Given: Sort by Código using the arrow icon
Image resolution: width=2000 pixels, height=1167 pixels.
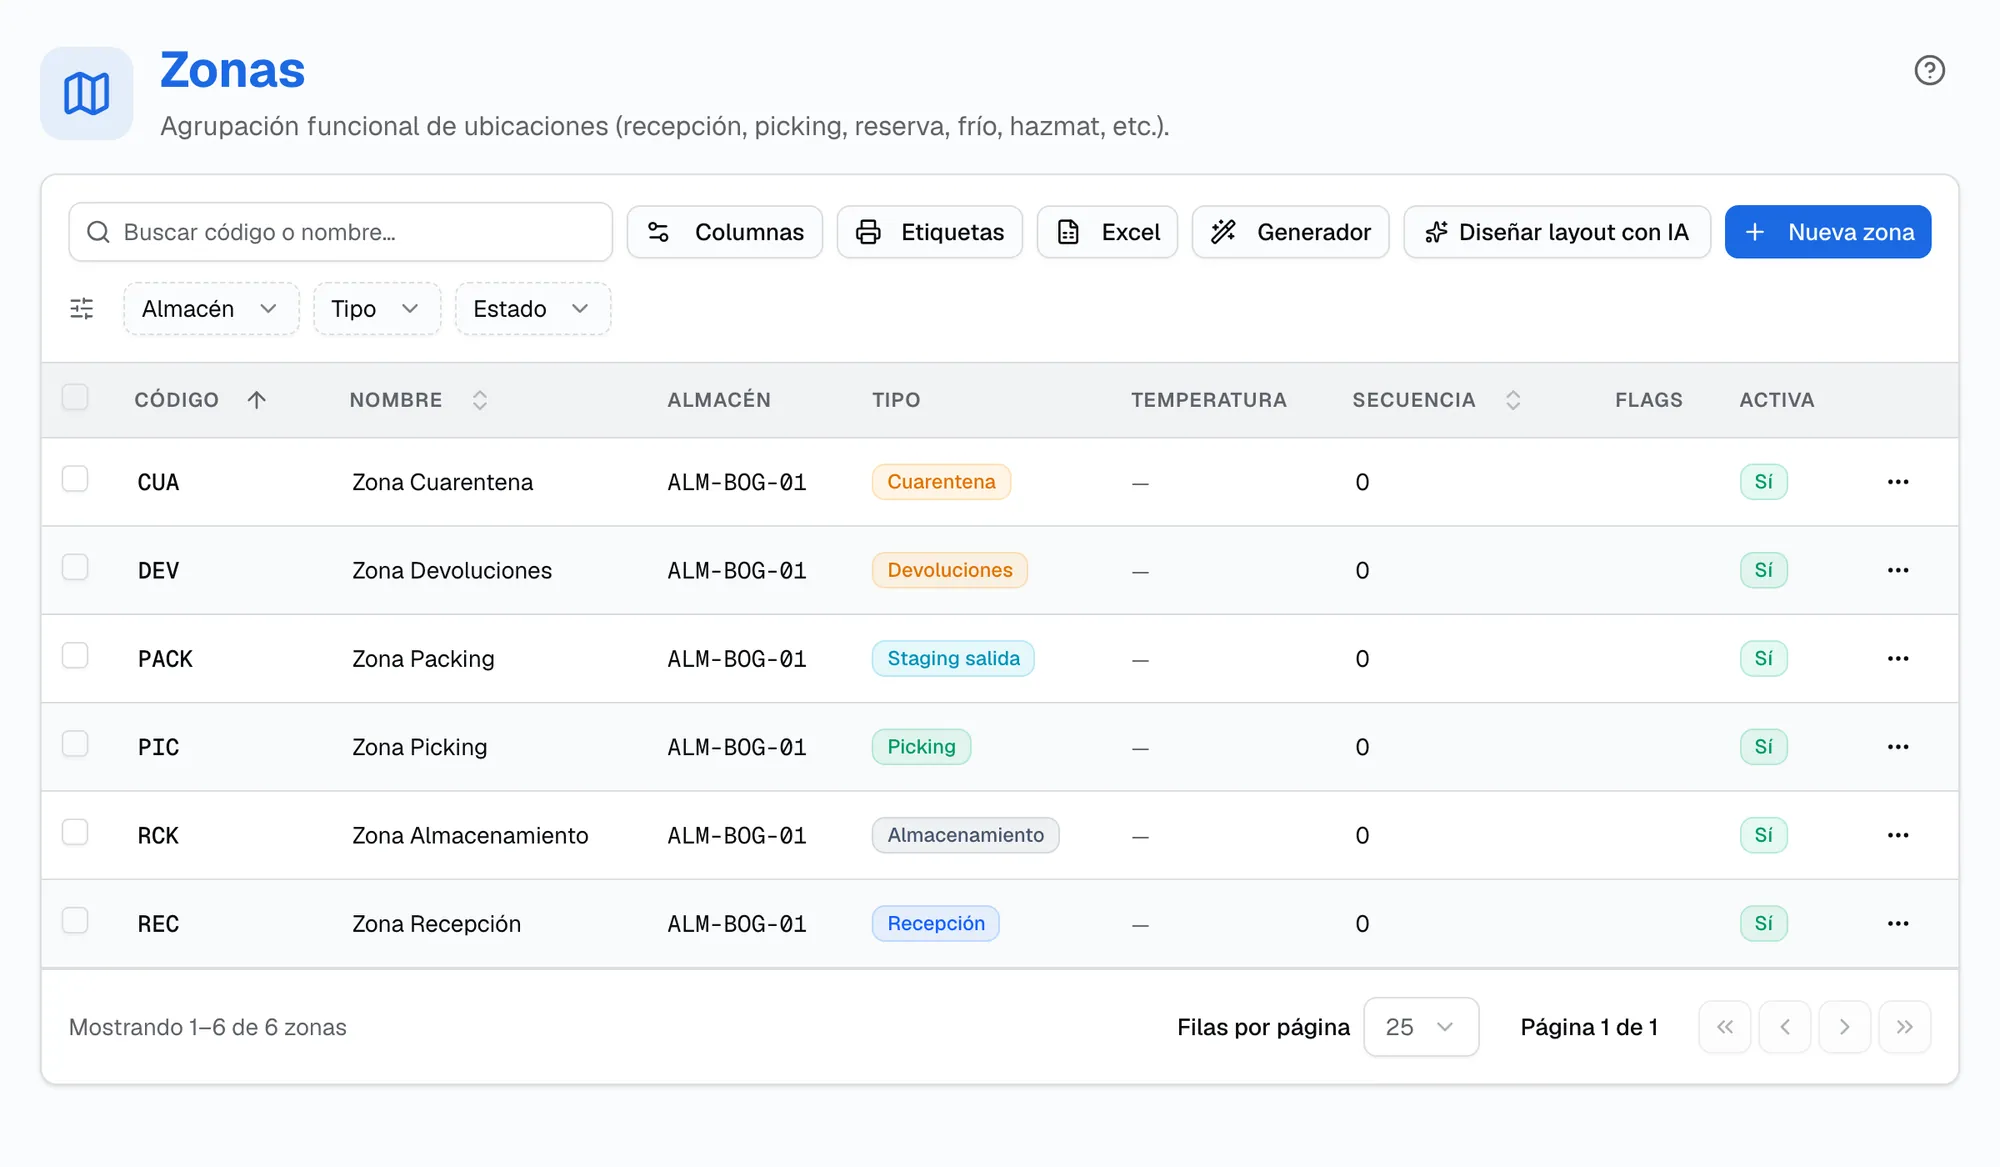Looking at the screenshot, I should 257,400.
